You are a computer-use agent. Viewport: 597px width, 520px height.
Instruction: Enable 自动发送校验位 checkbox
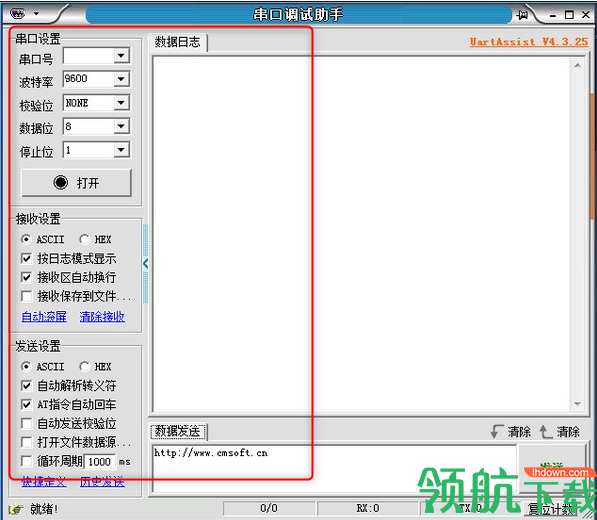pos(26,423)
